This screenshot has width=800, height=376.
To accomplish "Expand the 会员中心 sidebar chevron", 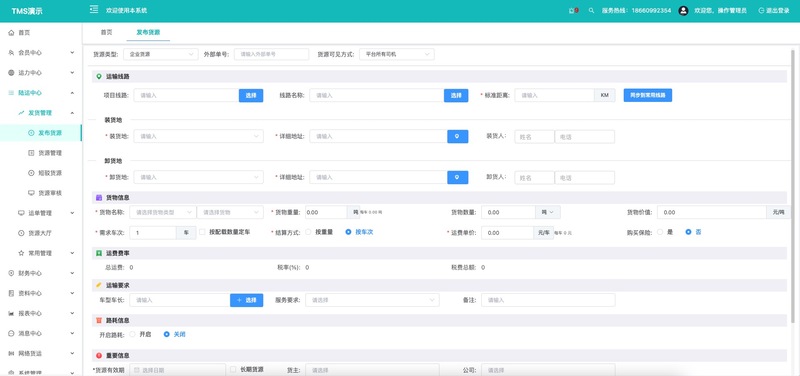I will click(x=72, y=53).
